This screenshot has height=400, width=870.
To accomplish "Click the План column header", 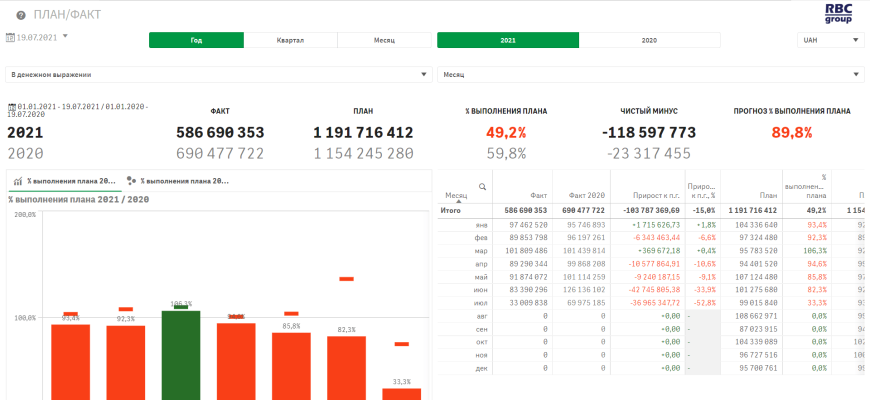I will [768, 196].
